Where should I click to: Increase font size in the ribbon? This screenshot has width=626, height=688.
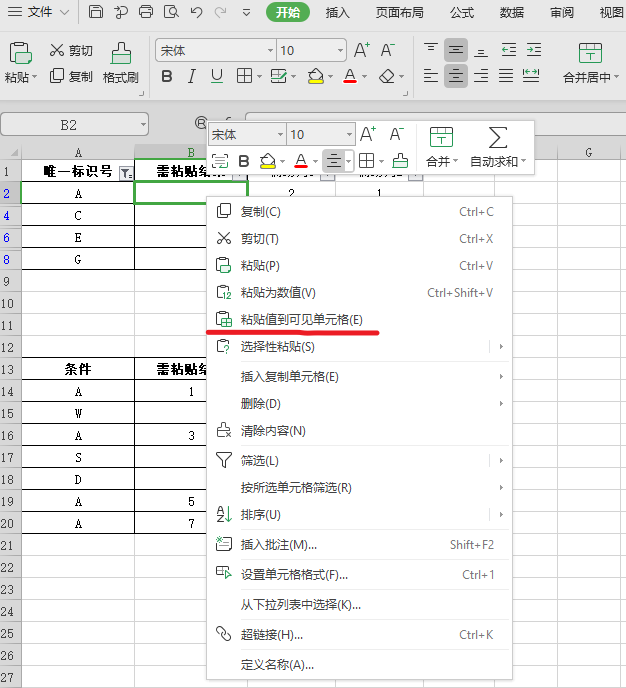pos(362,50)
